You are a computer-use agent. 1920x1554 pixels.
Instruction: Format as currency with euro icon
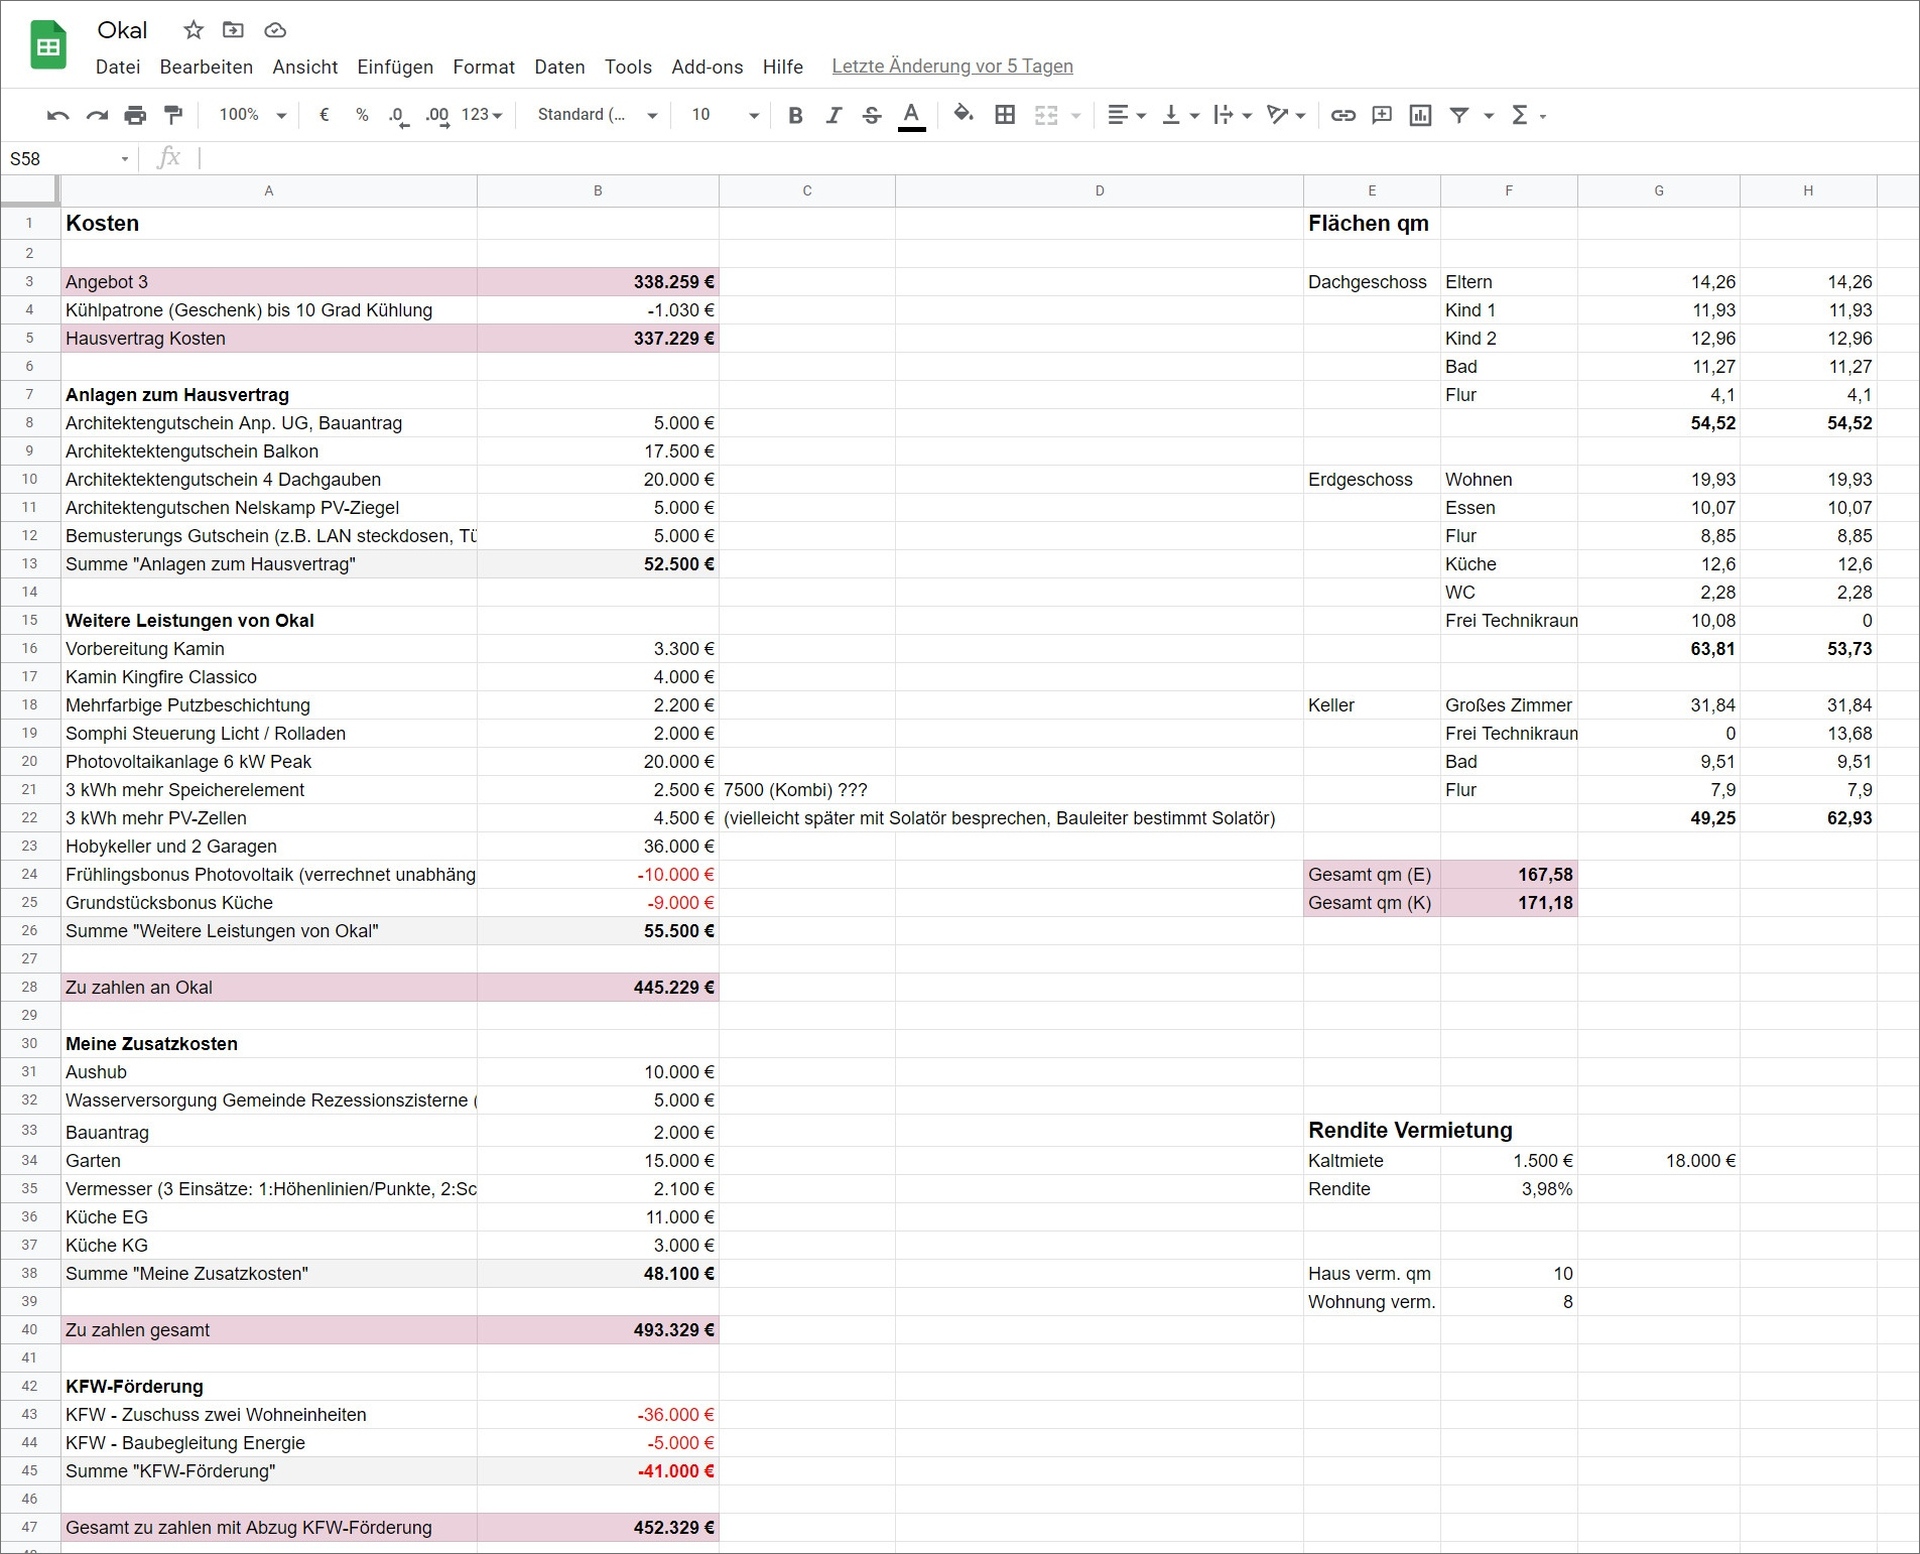(x=324, y=115)
